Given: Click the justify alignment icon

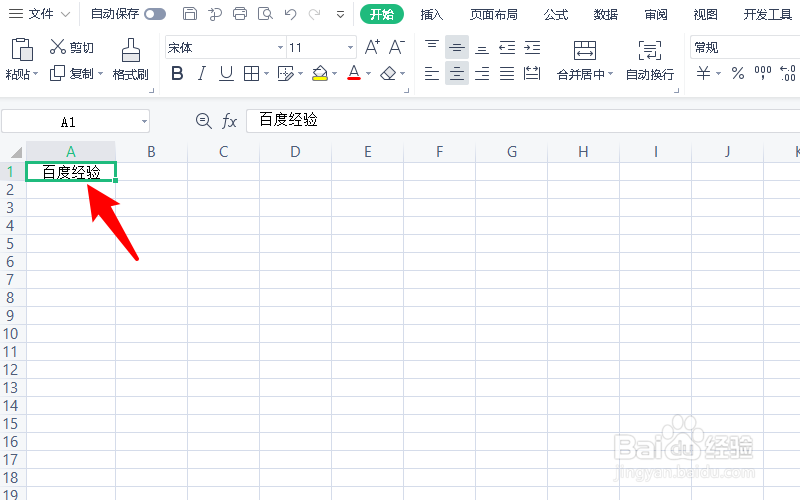Looking at the screenshot, I should click(507, 74).
